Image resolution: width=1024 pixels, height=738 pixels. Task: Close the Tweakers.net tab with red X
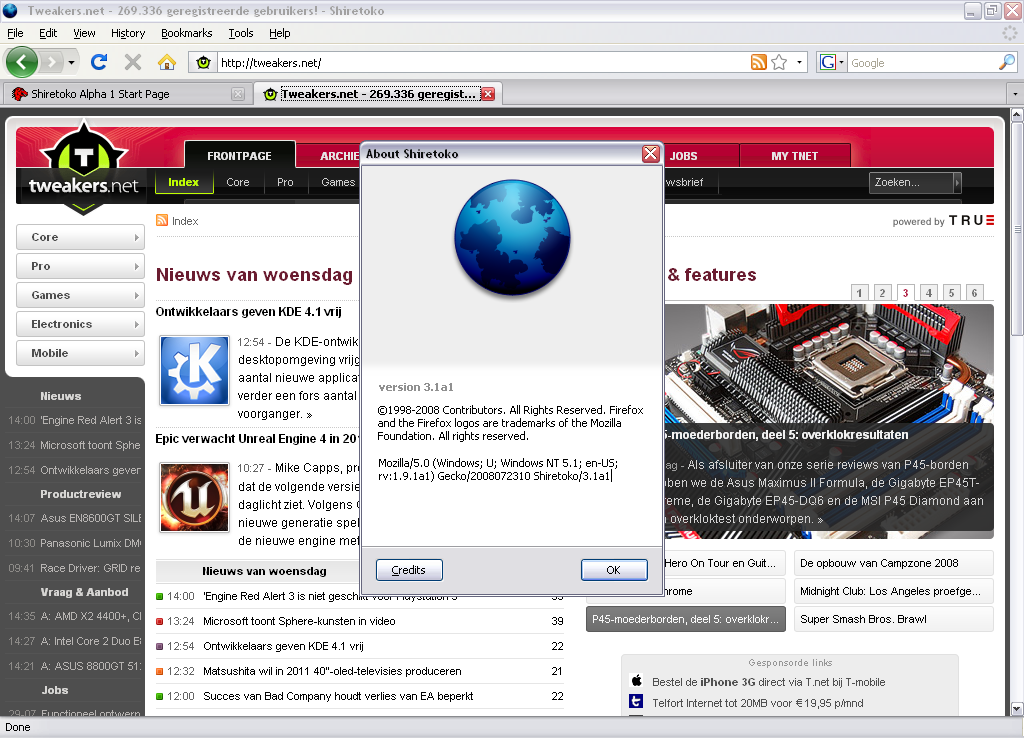coord(487,94)
